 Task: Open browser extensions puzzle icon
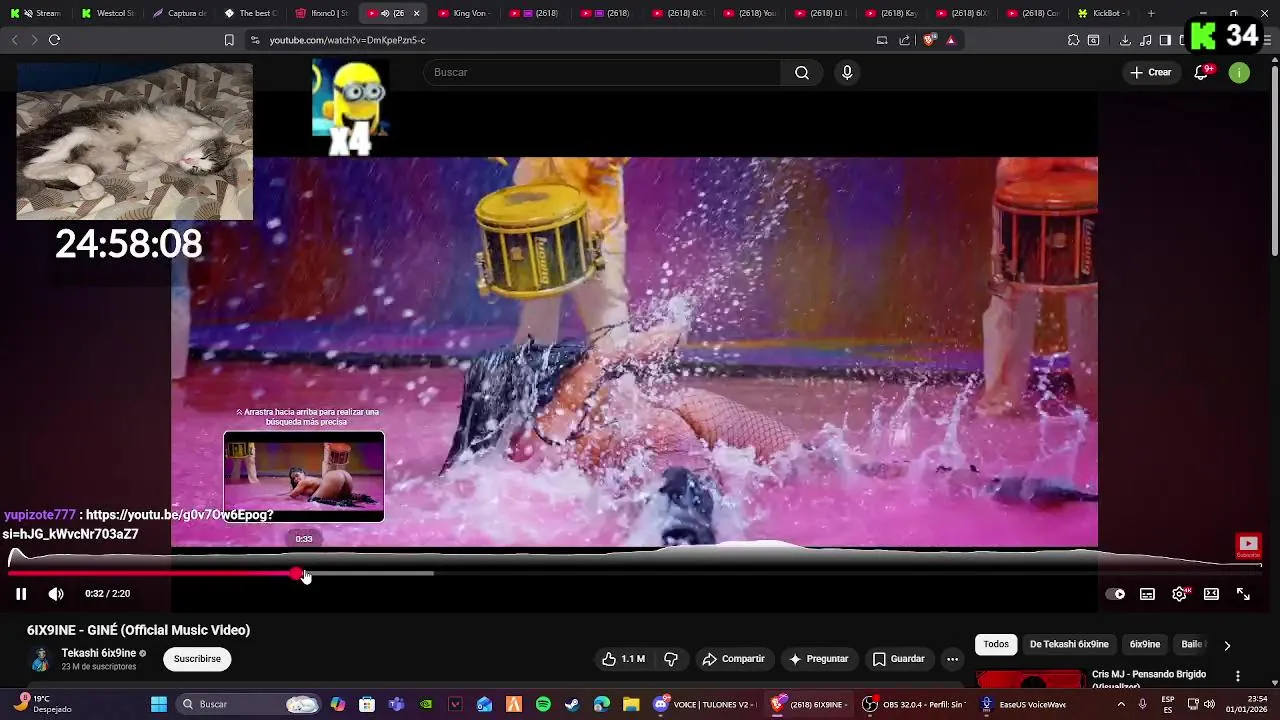pos(1073,40)
